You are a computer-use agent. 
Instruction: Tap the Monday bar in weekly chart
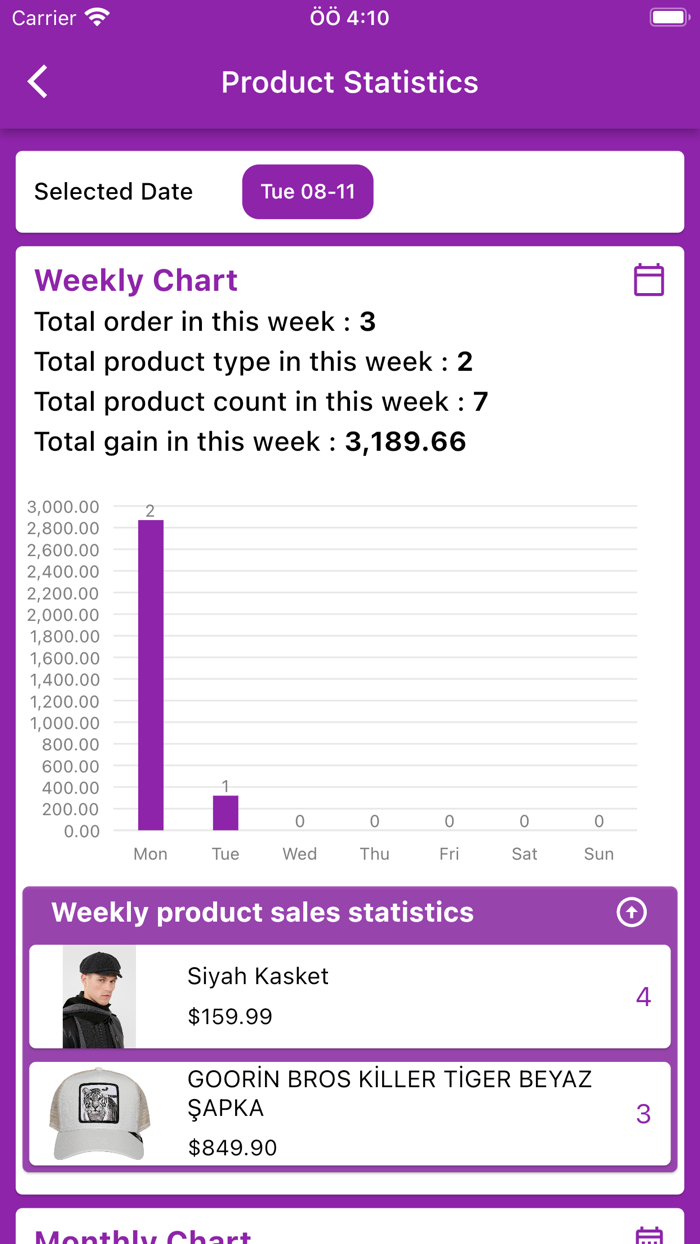point(151,675)
